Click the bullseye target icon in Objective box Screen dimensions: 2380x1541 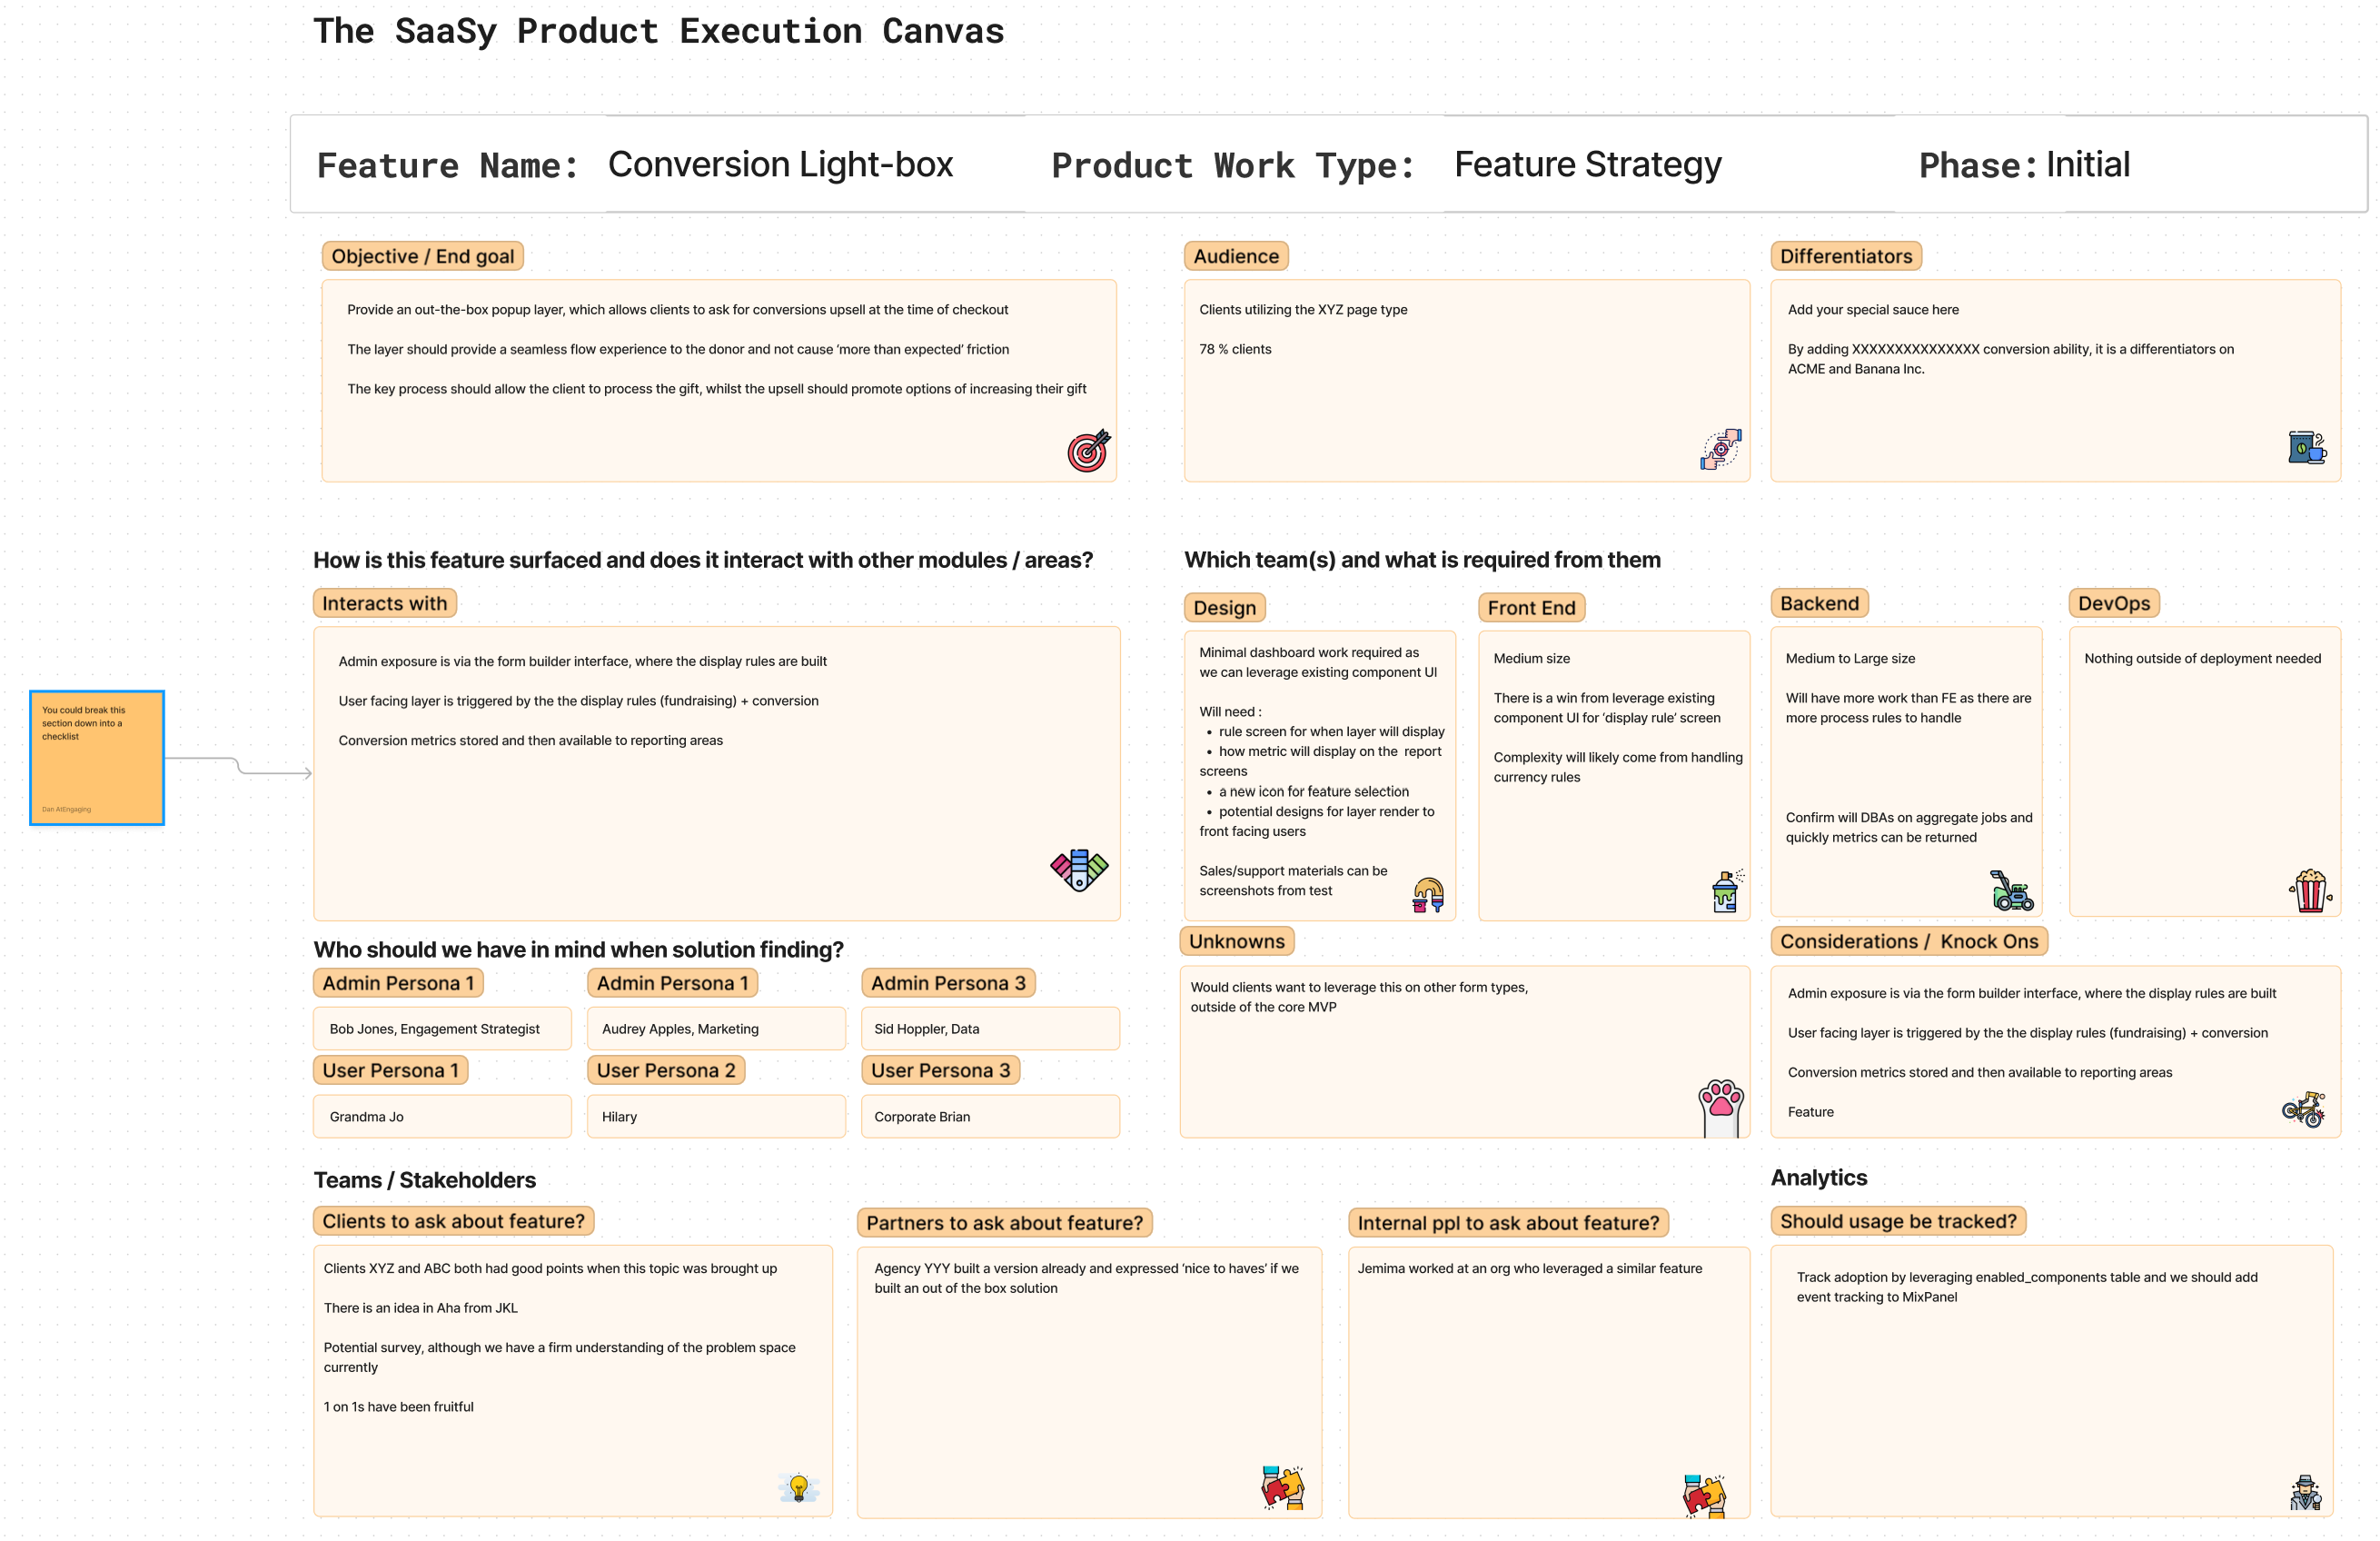tap(1088, 451)
